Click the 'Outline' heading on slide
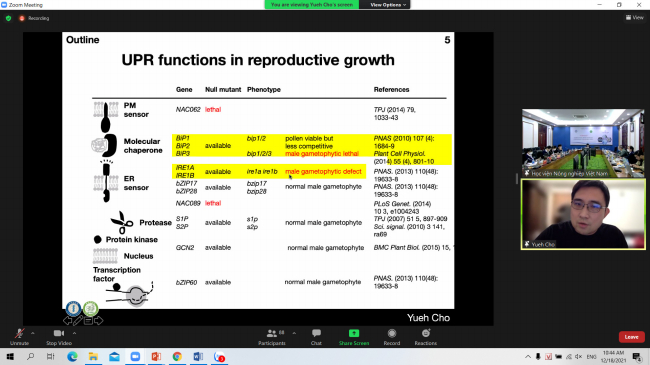Image resolution: width=650 pixels, height=365 pixels. [x=82, y=40]
